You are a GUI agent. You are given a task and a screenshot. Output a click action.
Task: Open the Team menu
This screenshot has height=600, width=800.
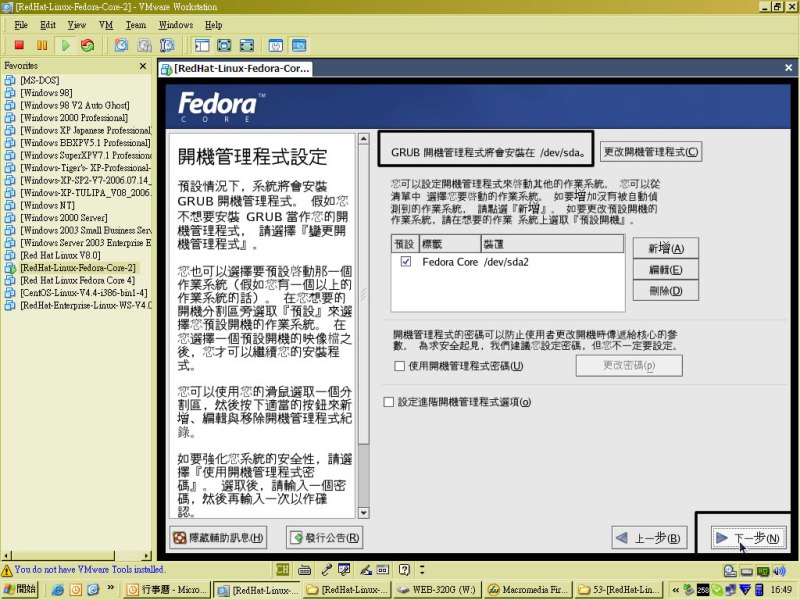point(136,25)
